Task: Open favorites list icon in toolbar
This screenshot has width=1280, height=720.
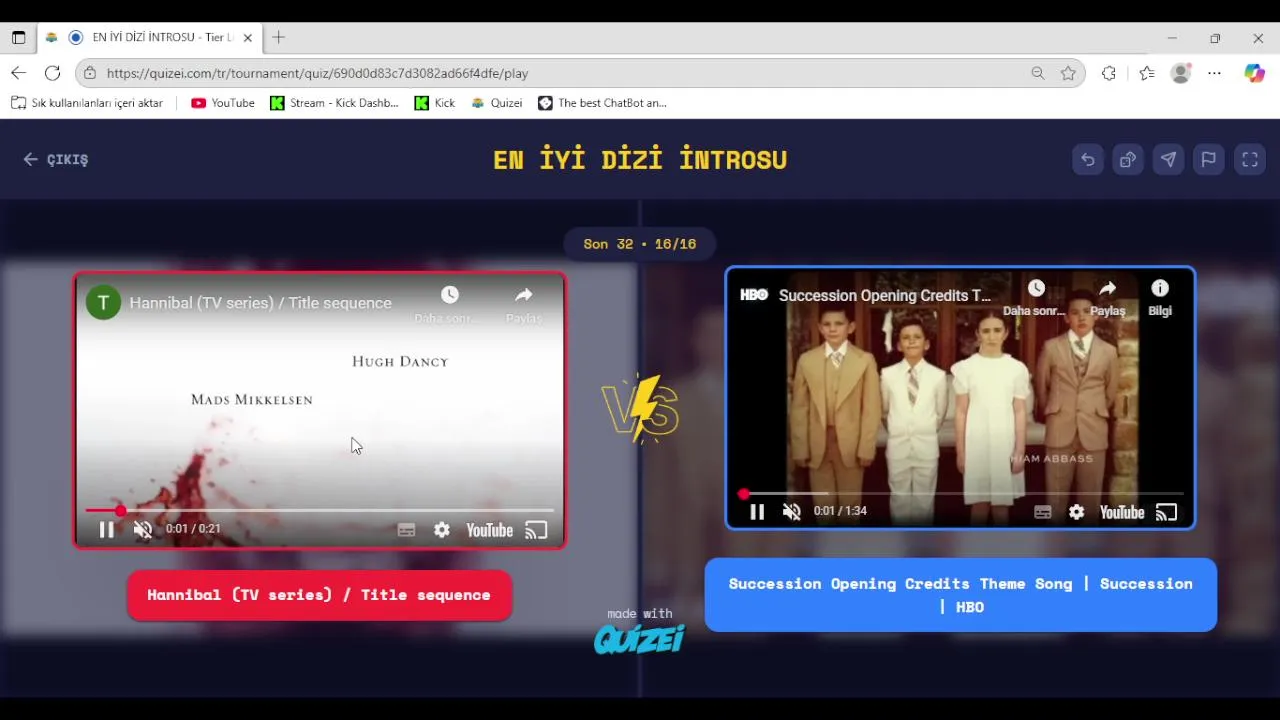Action: 1146,73
